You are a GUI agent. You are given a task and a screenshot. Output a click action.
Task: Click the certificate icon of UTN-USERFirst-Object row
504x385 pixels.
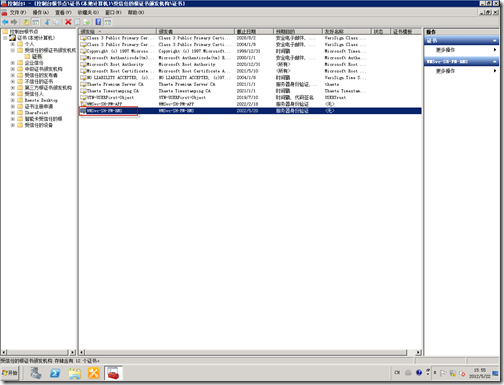(83, 98)
